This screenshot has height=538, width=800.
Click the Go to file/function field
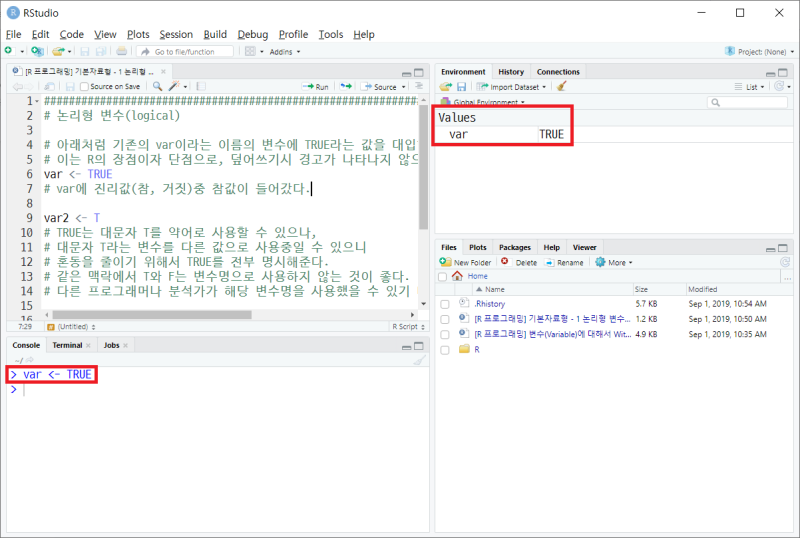click(185, 52)
